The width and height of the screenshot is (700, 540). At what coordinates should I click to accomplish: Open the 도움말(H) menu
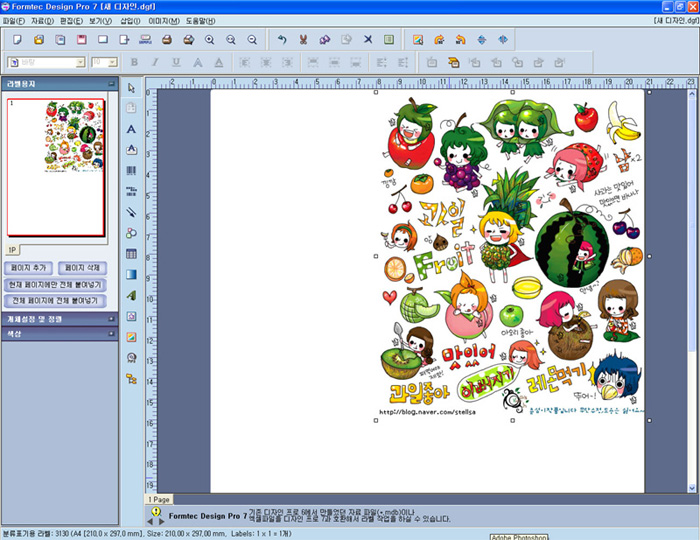tap(200, 21)
